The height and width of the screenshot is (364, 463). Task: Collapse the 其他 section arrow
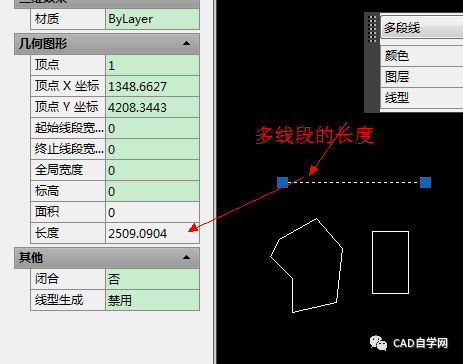pos(187,257)
